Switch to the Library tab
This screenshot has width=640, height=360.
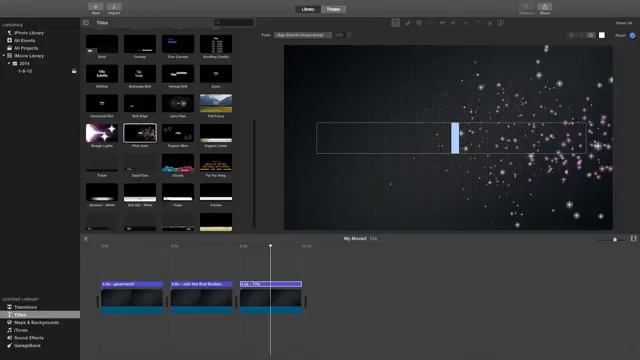point(308,9)
